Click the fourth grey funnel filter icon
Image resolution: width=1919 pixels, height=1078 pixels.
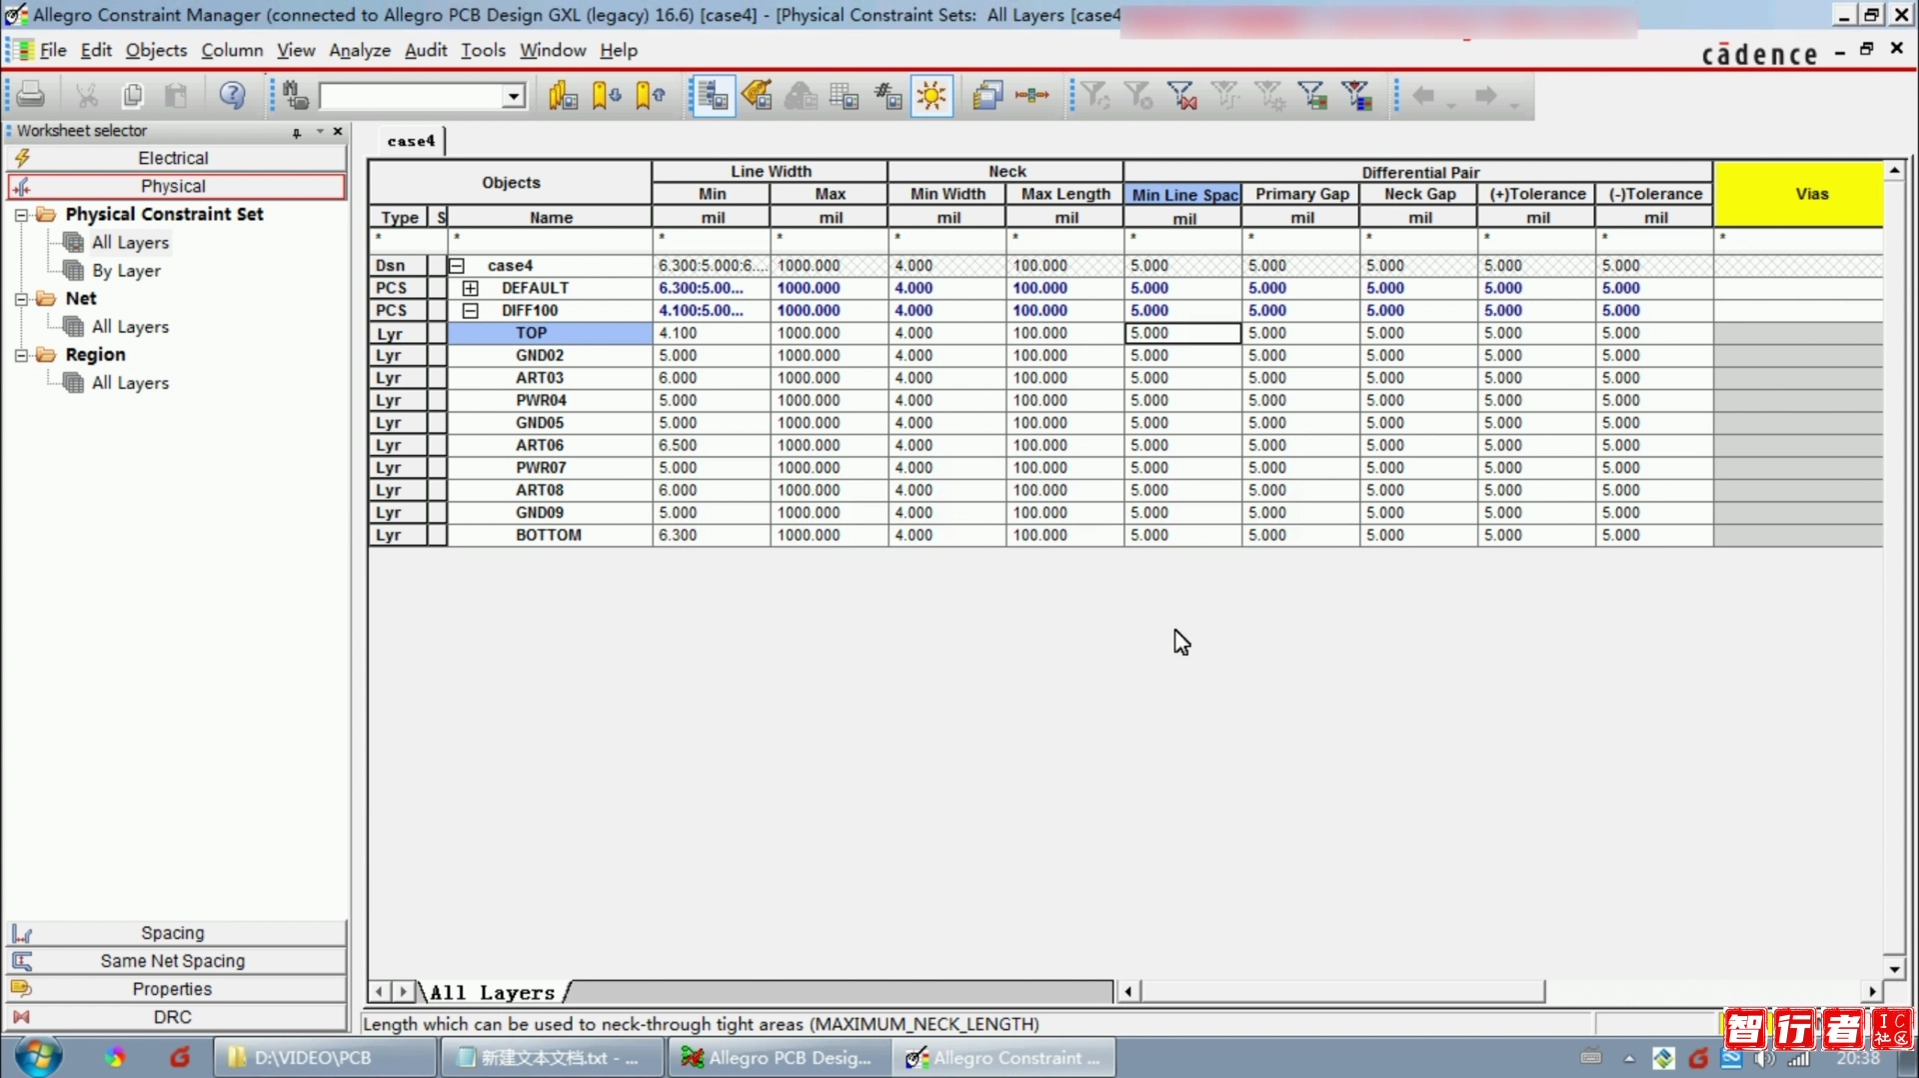[1226, 95]
